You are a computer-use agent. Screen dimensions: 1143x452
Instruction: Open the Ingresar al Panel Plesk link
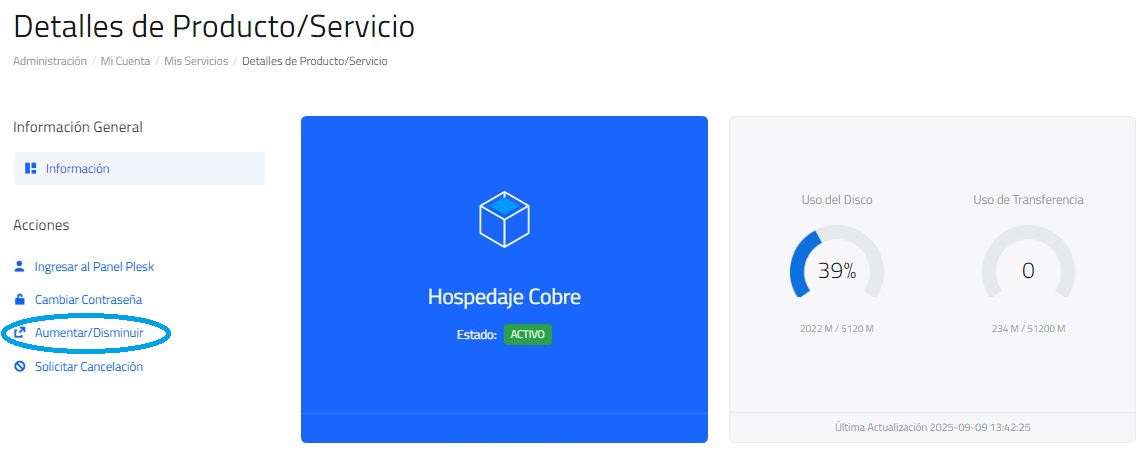(x=94, y=266)
